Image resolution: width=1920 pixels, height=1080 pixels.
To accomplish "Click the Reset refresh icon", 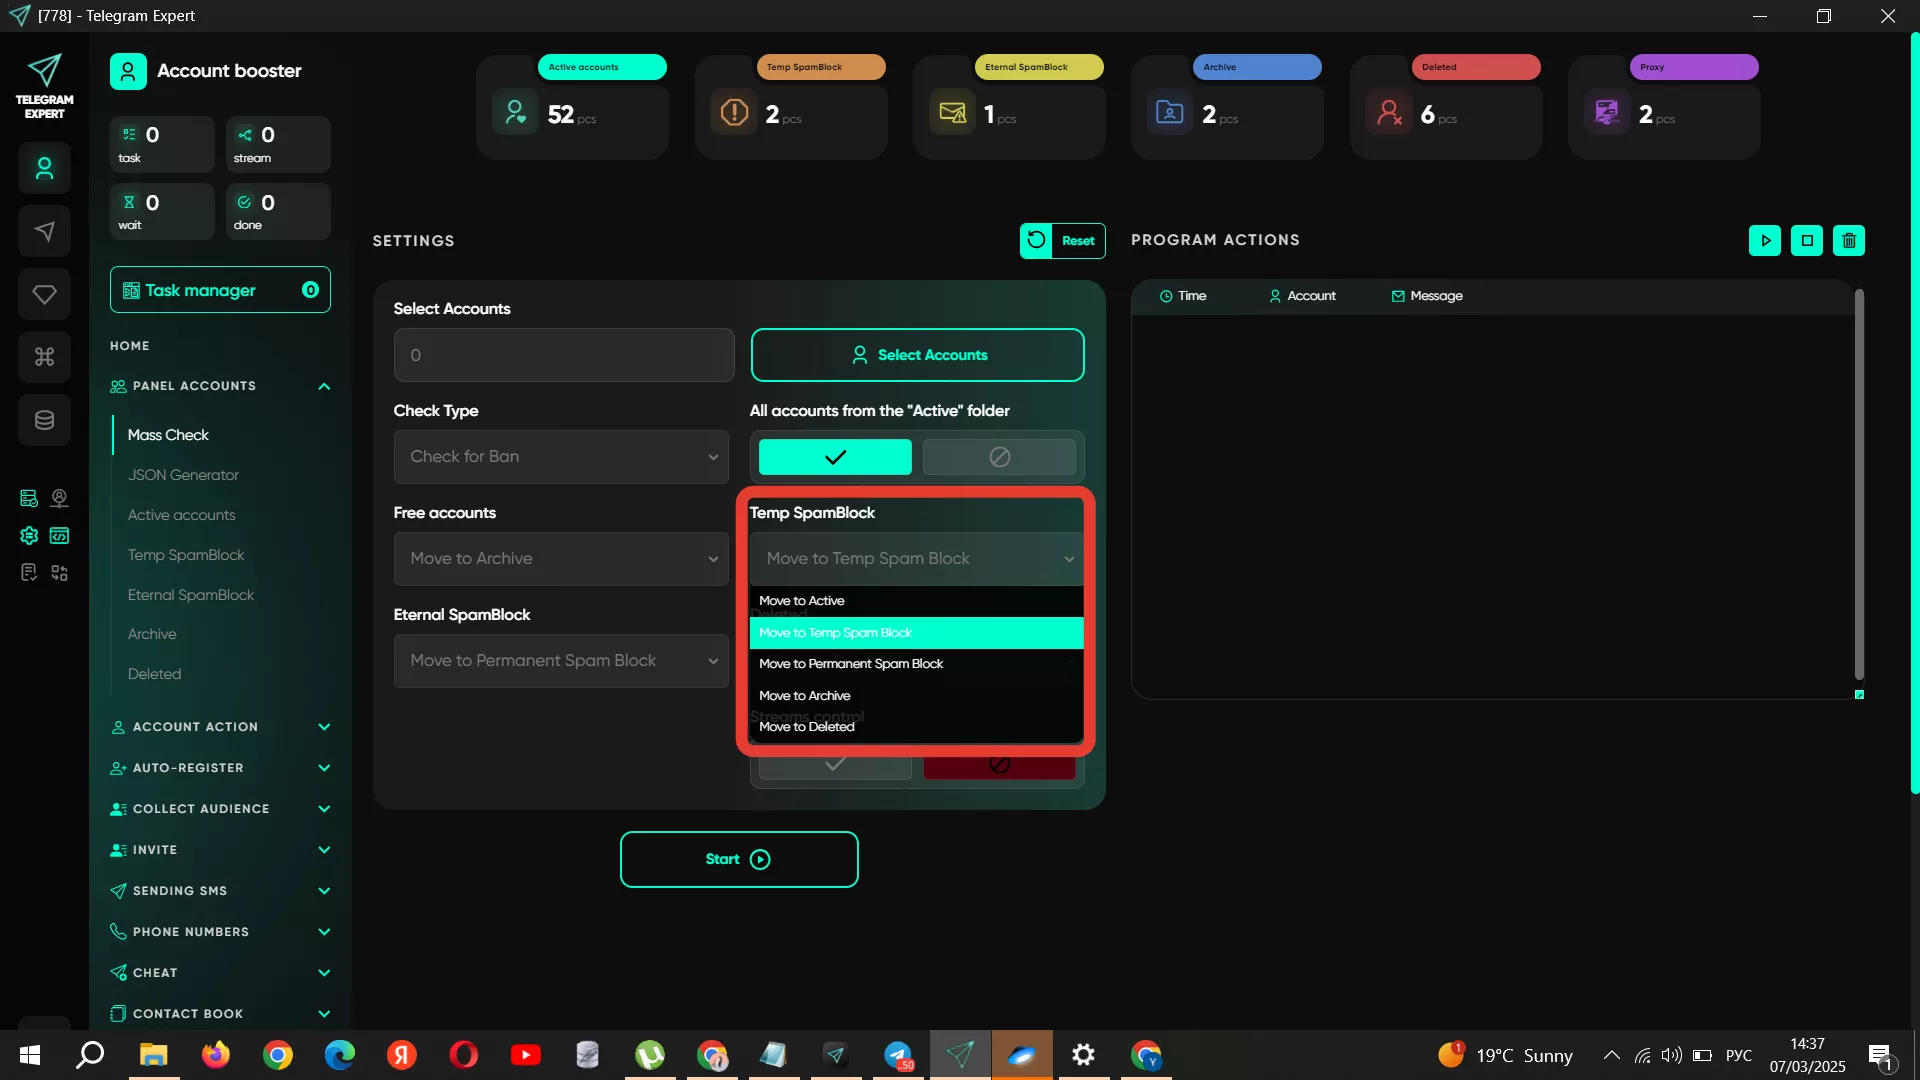I will pyautogui.click(x=1036, y=240).
